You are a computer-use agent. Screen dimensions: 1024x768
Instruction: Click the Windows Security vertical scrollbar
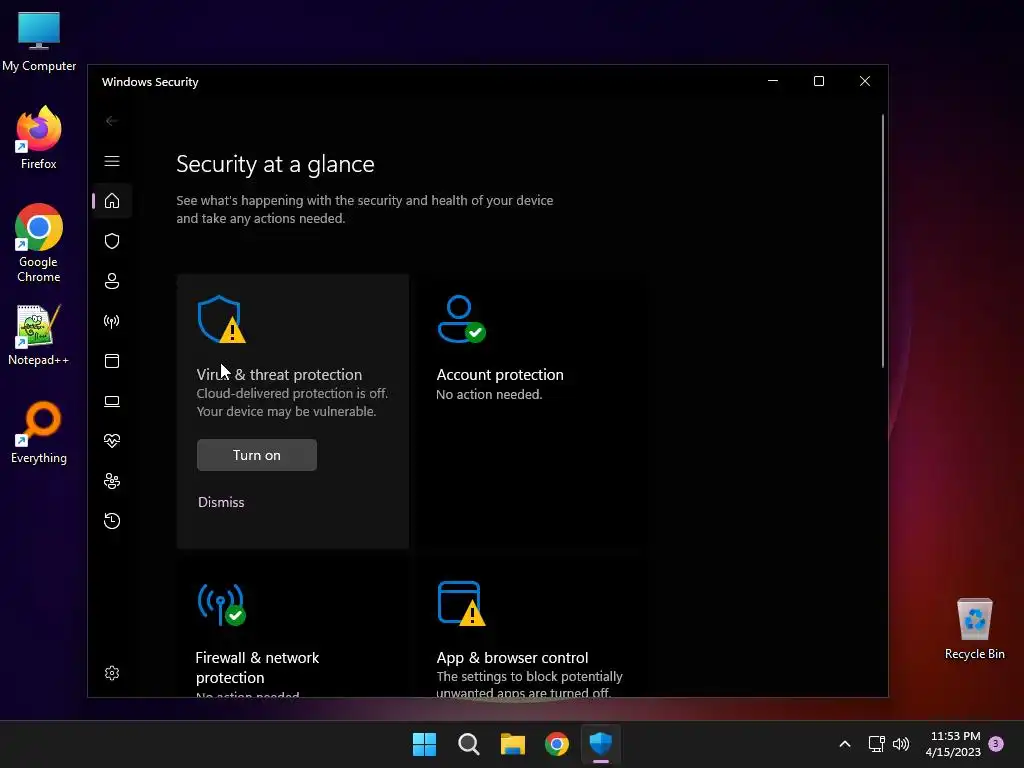883,240
